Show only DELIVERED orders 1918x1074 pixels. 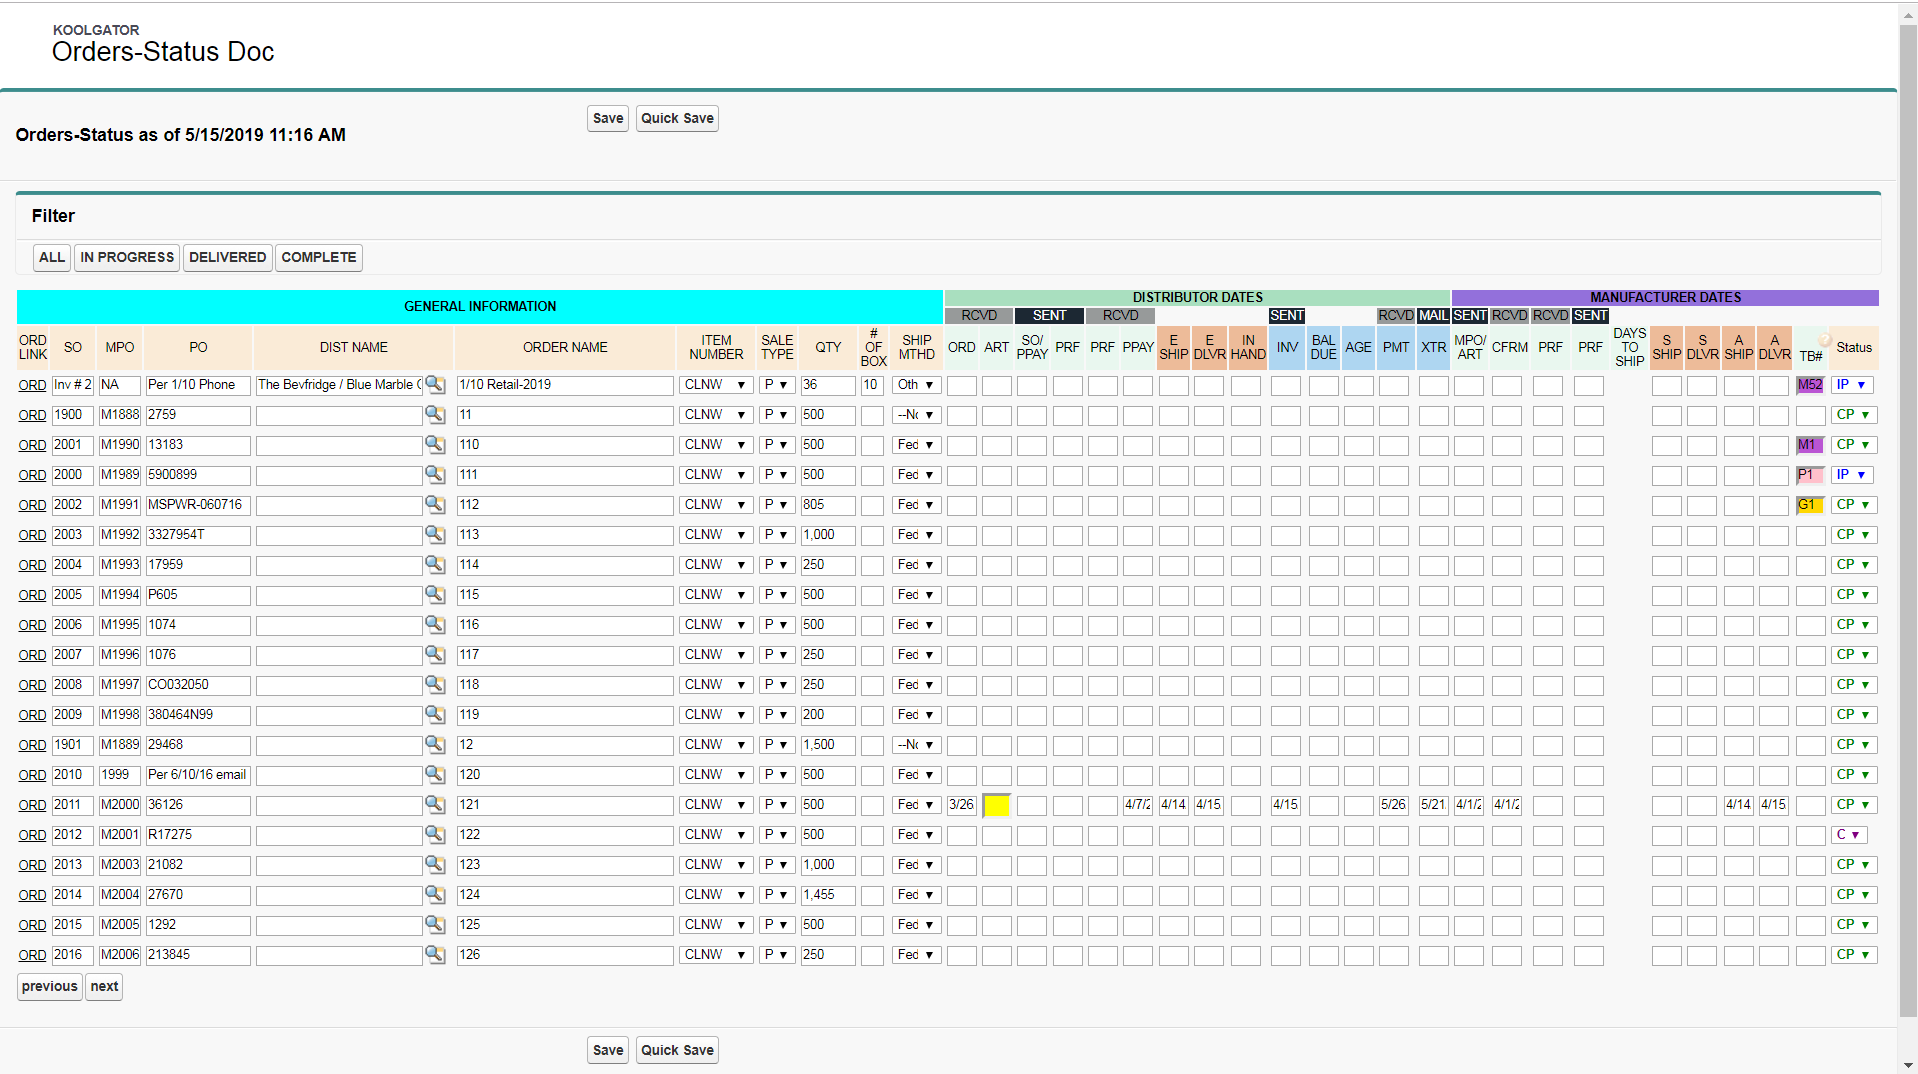[x=227, y=257]
